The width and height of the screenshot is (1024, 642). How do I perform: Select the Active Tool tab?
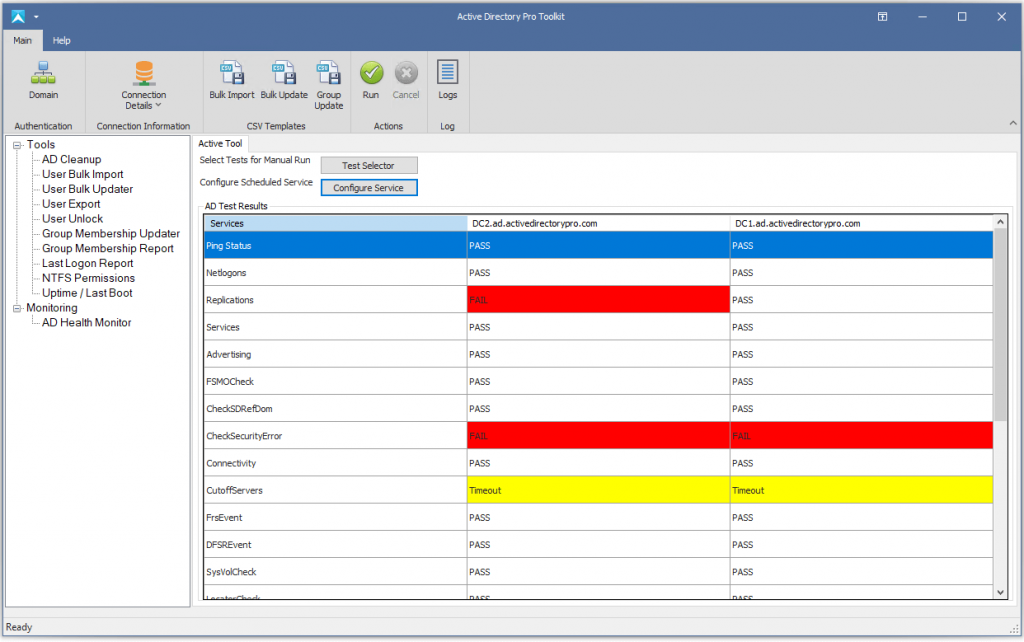click(220, 144)
